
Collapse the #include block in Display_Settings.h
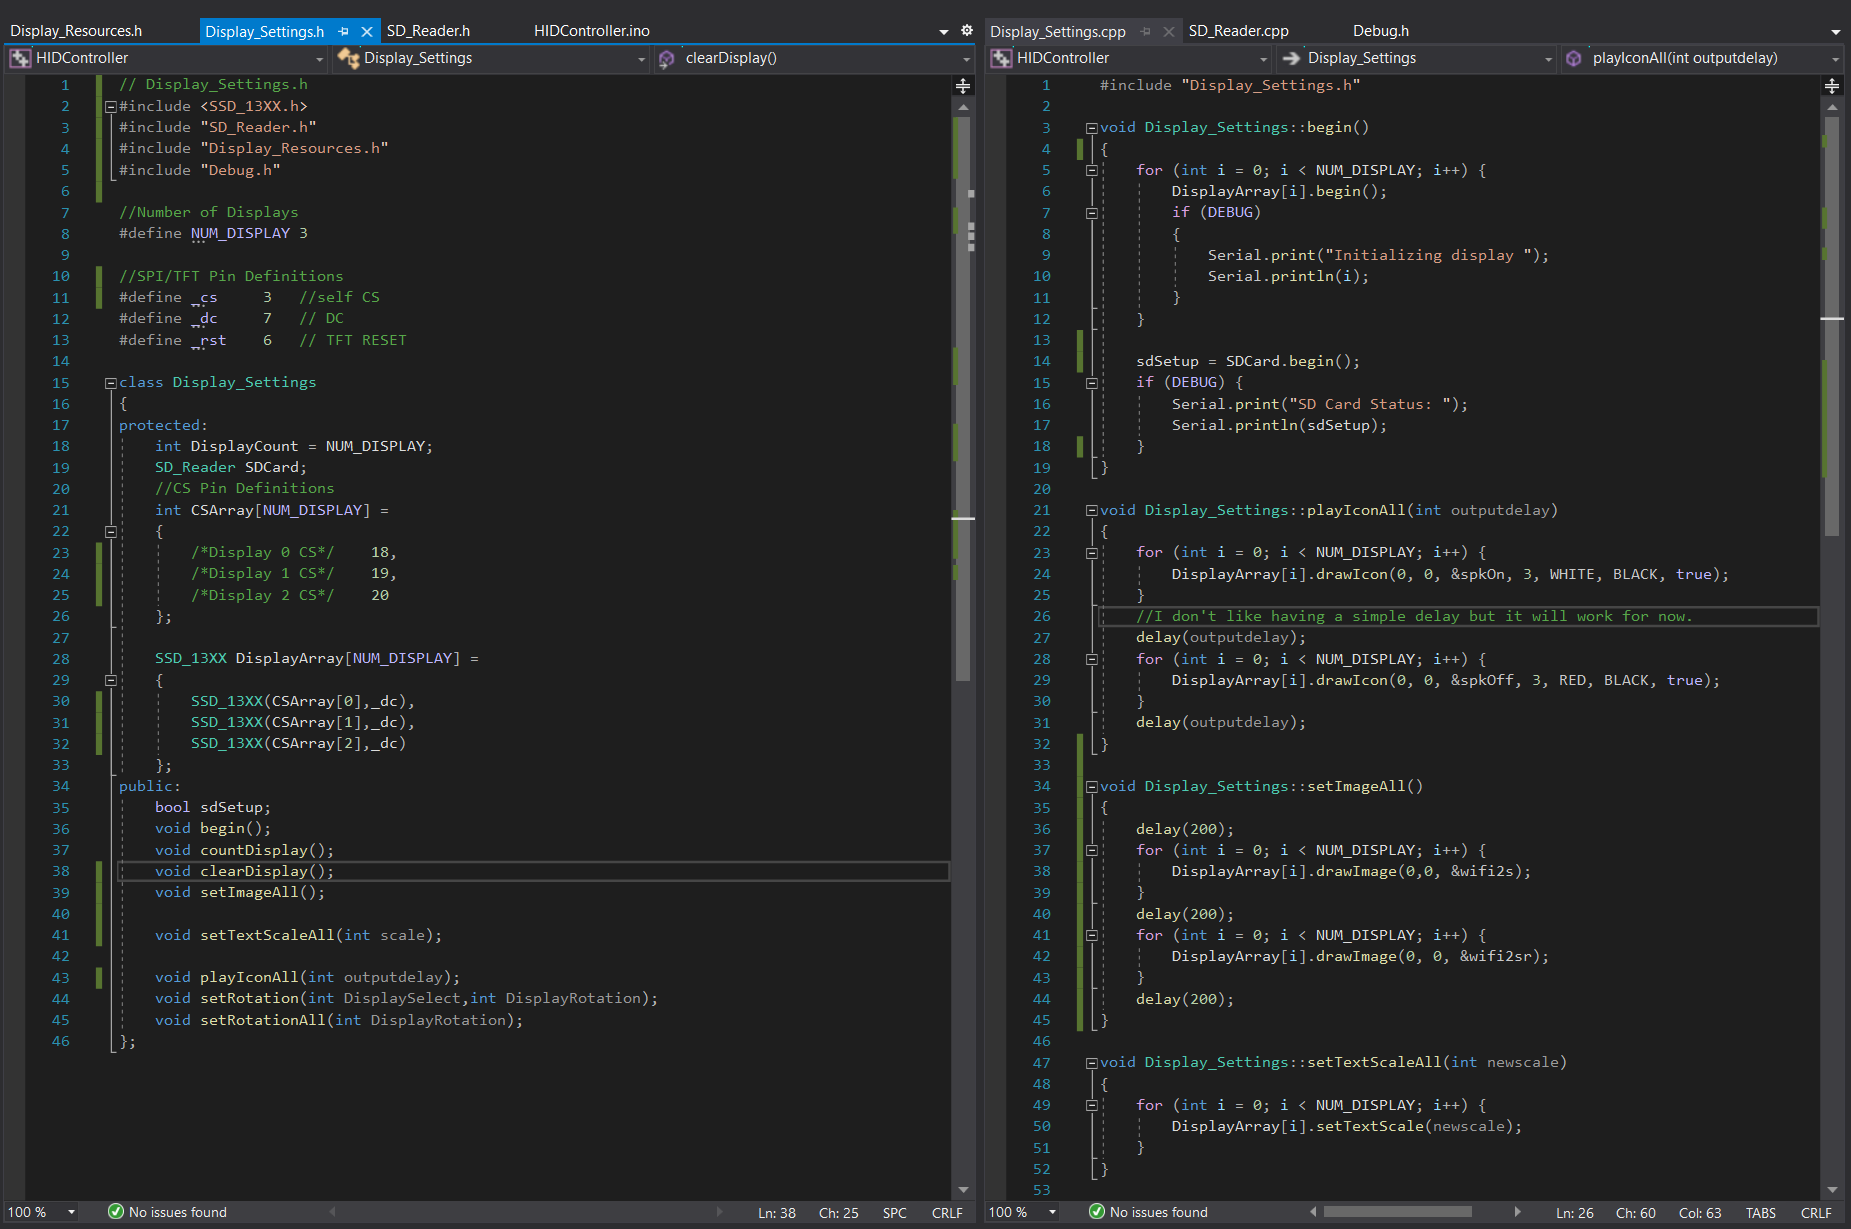tap(110, 106)
